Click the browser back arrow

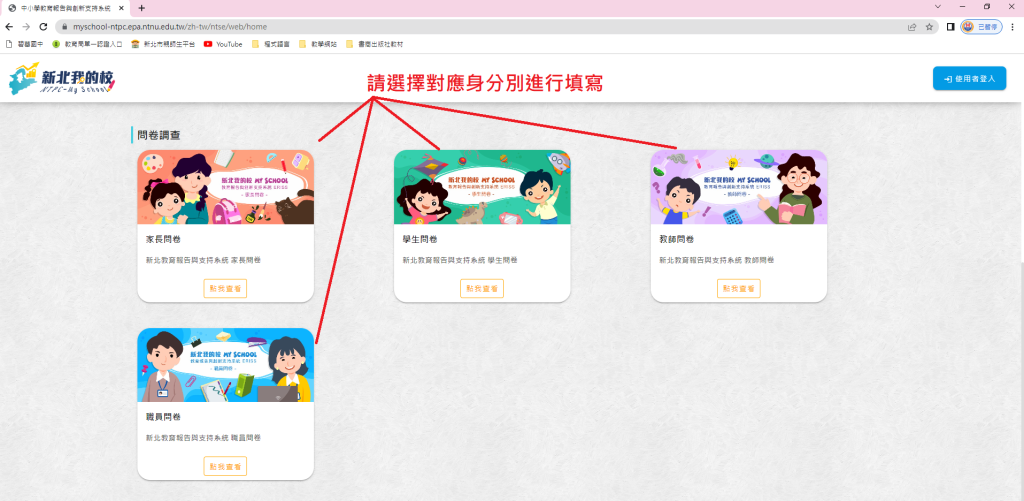click(x=10, y=27)
